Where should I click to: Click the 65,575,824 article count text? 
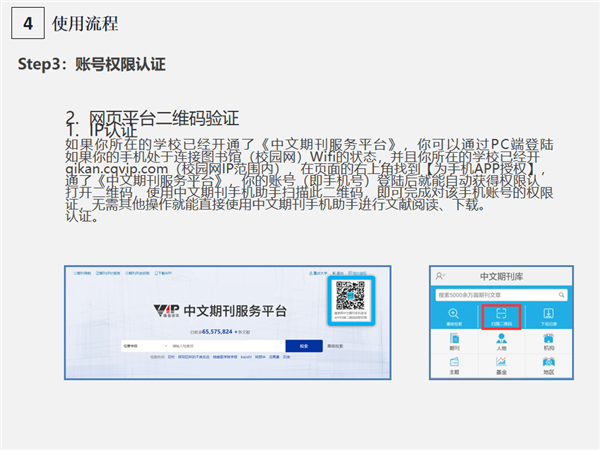(x=217, y=331)
